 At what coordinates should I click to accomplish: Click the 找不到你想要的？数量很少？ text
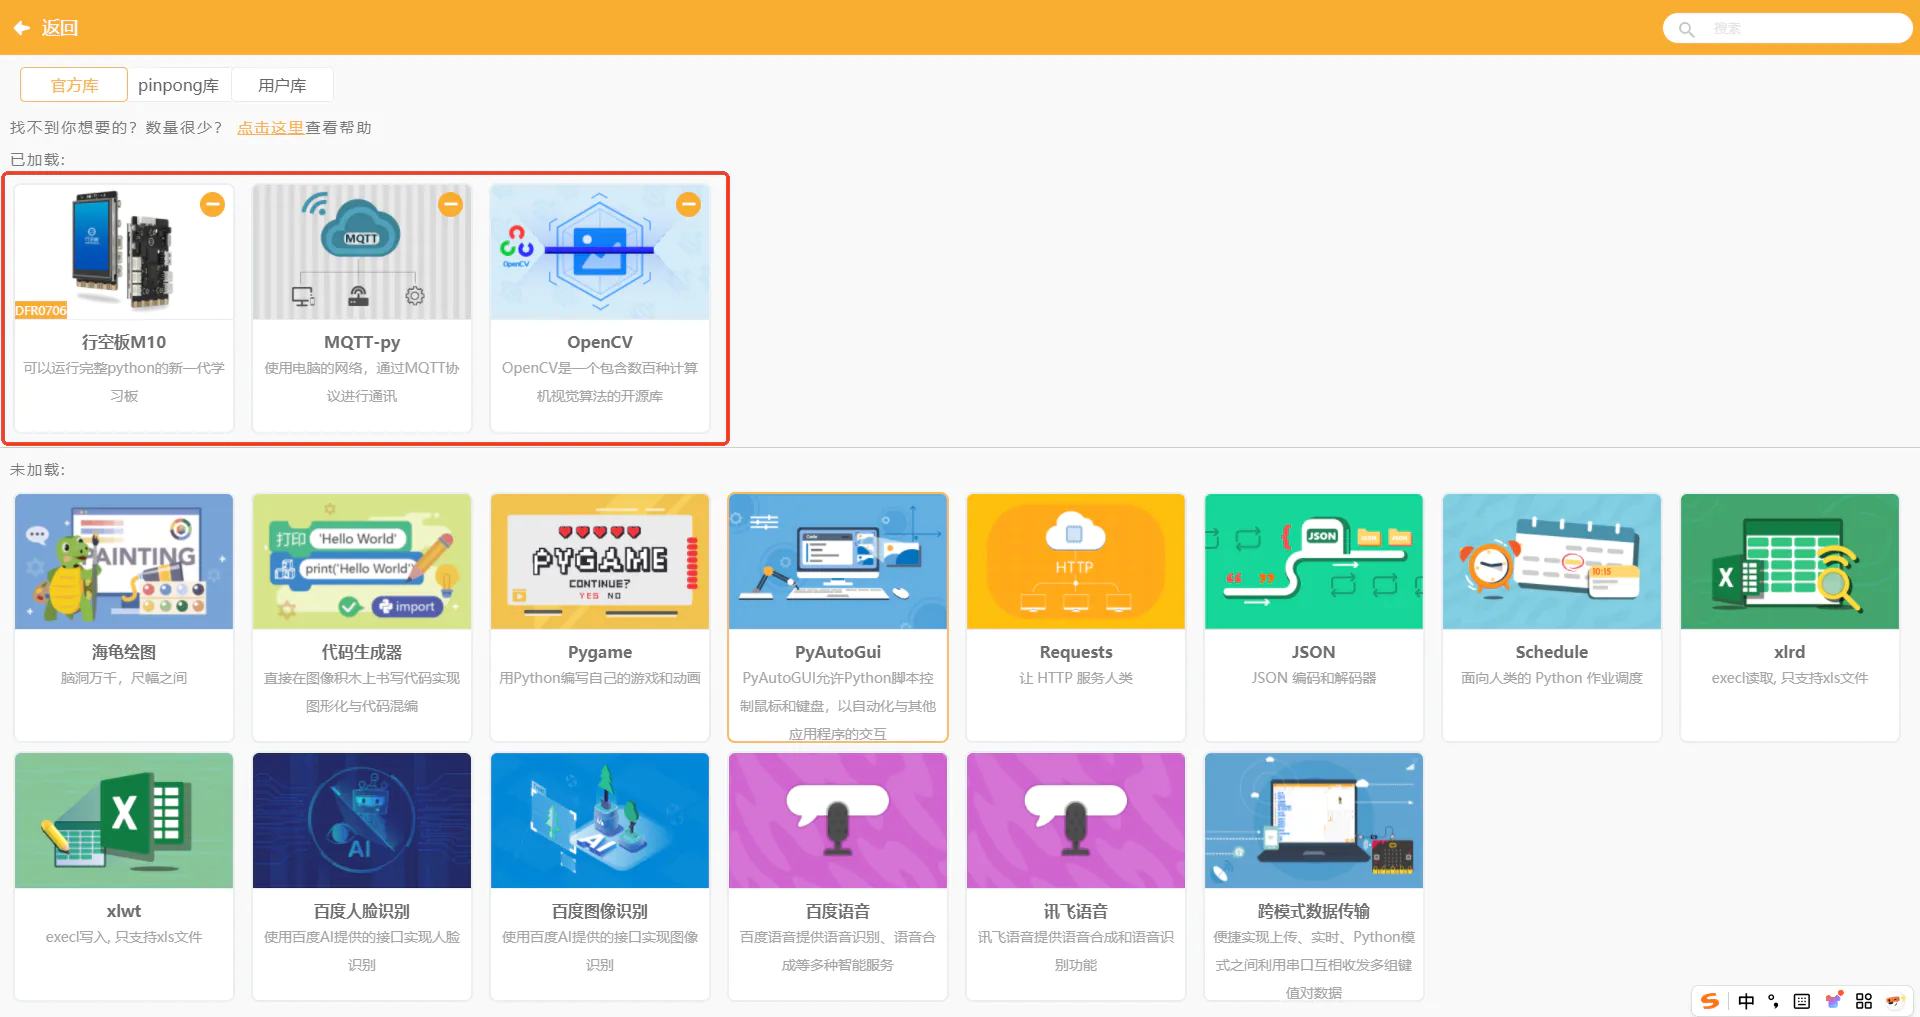point(117,128)
